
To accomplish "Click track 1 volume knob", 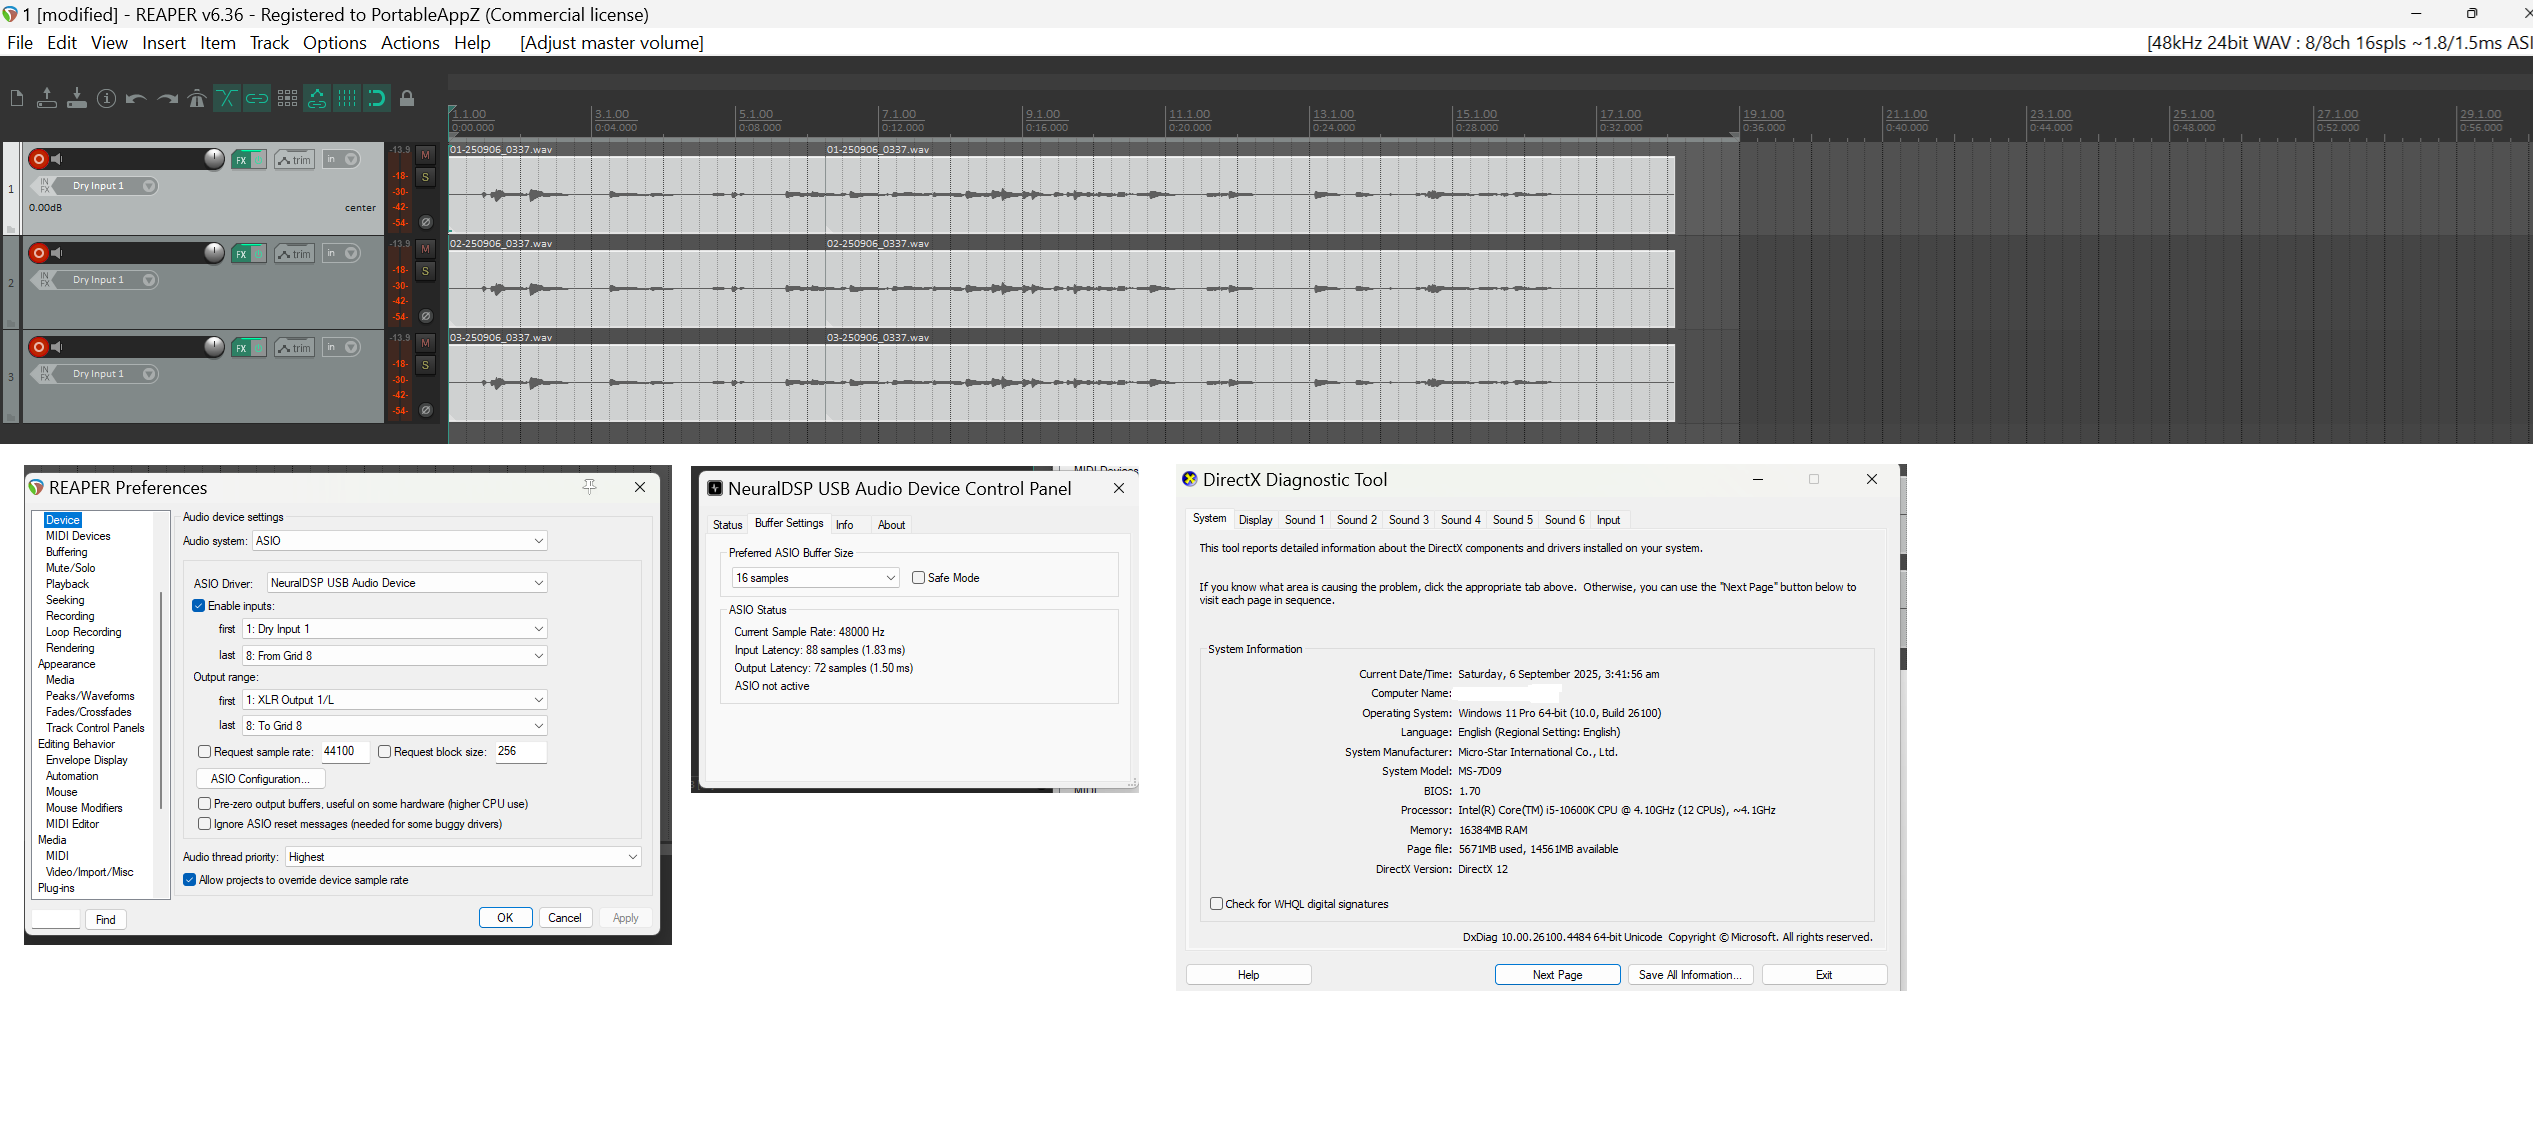I will pos(214,159).
